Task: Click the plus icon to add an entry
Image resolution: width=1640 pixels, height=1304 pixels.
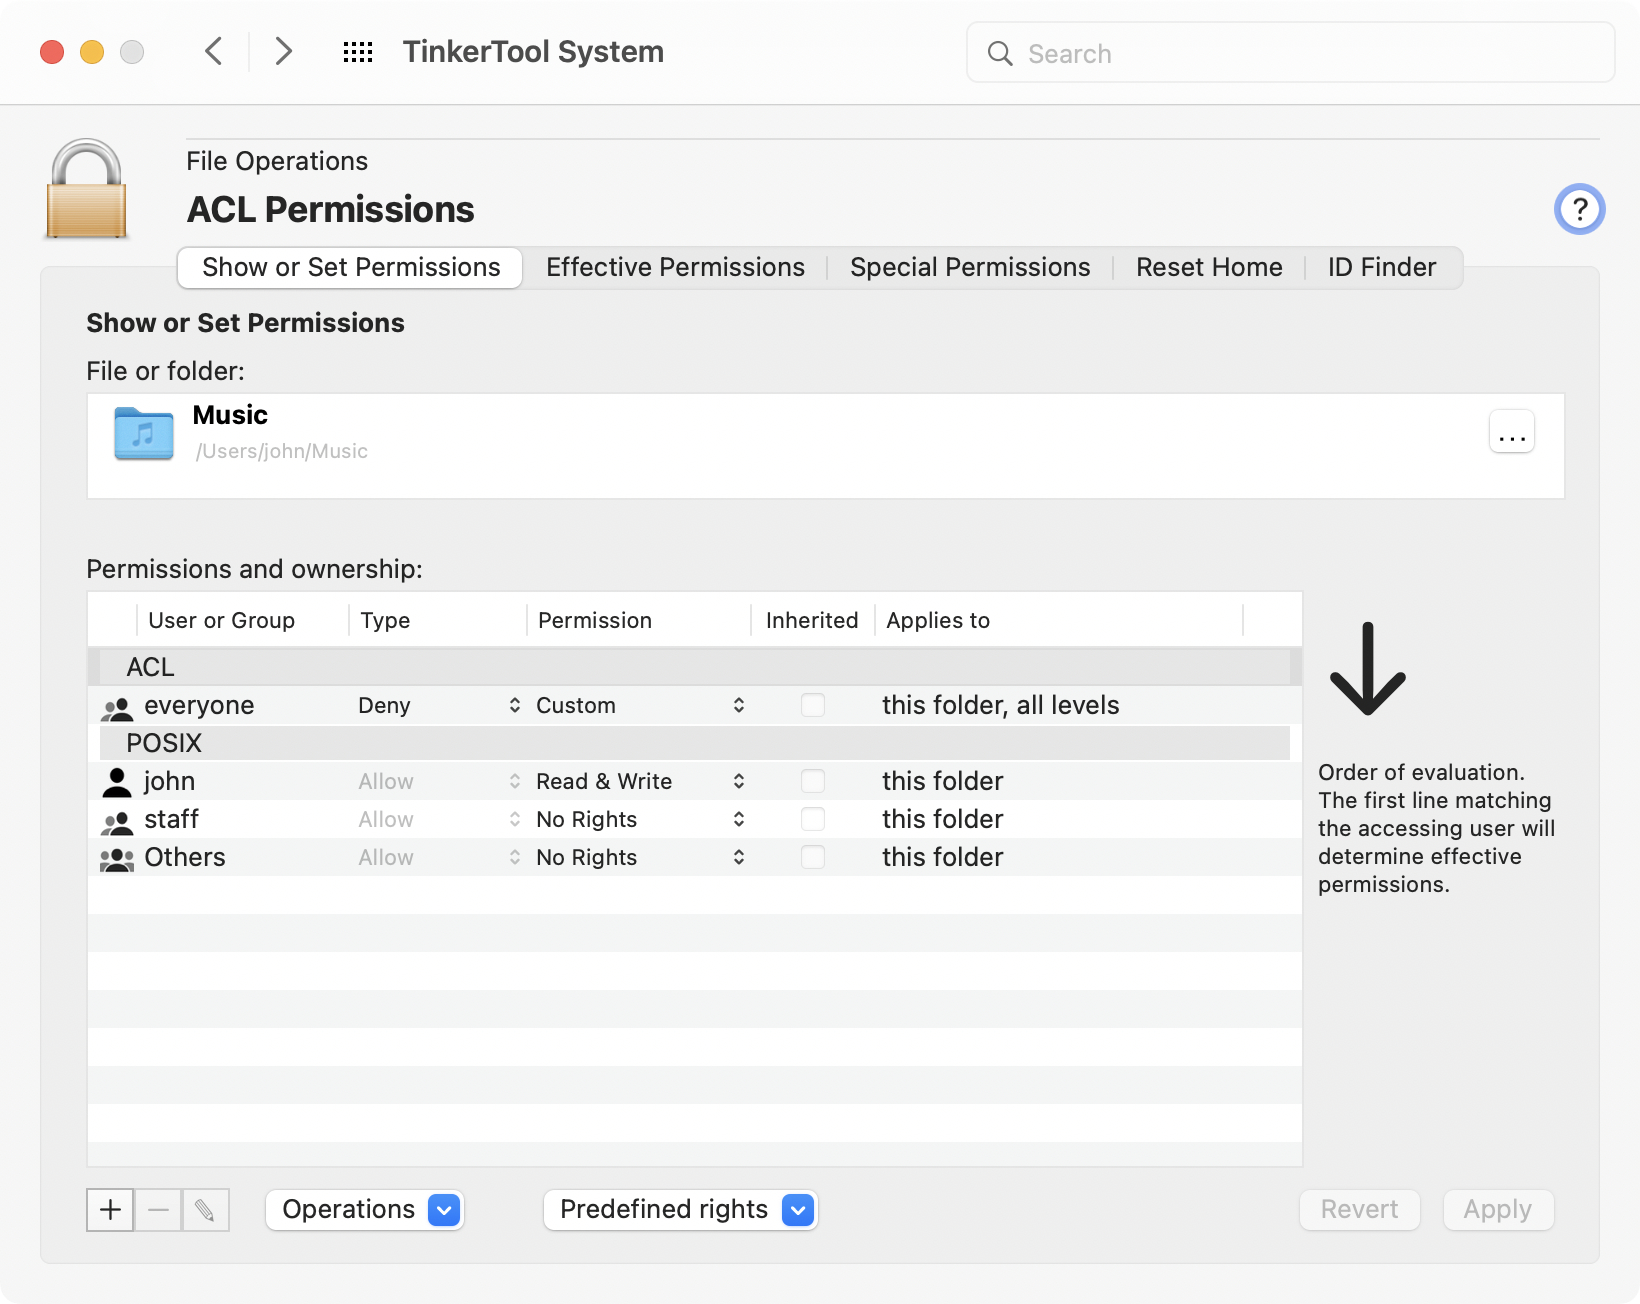Action: point(109,1209)
